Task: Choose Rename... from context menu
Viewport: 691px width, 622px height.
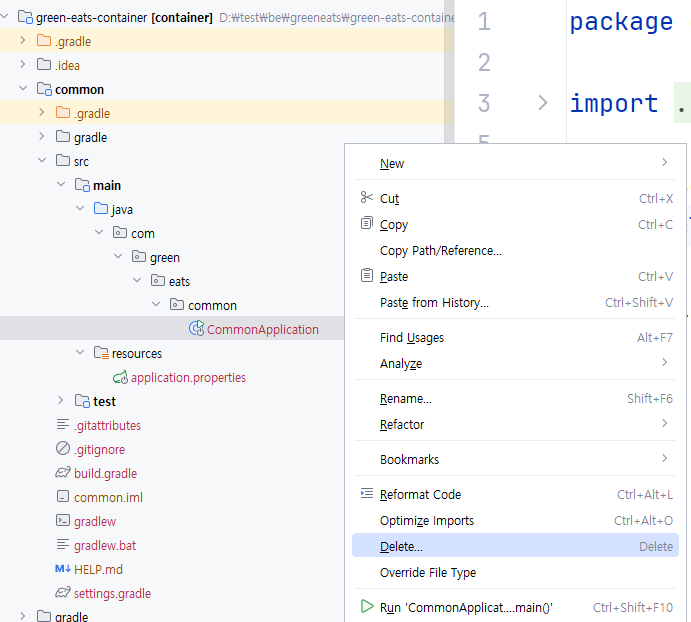Action: click(515, 399)
